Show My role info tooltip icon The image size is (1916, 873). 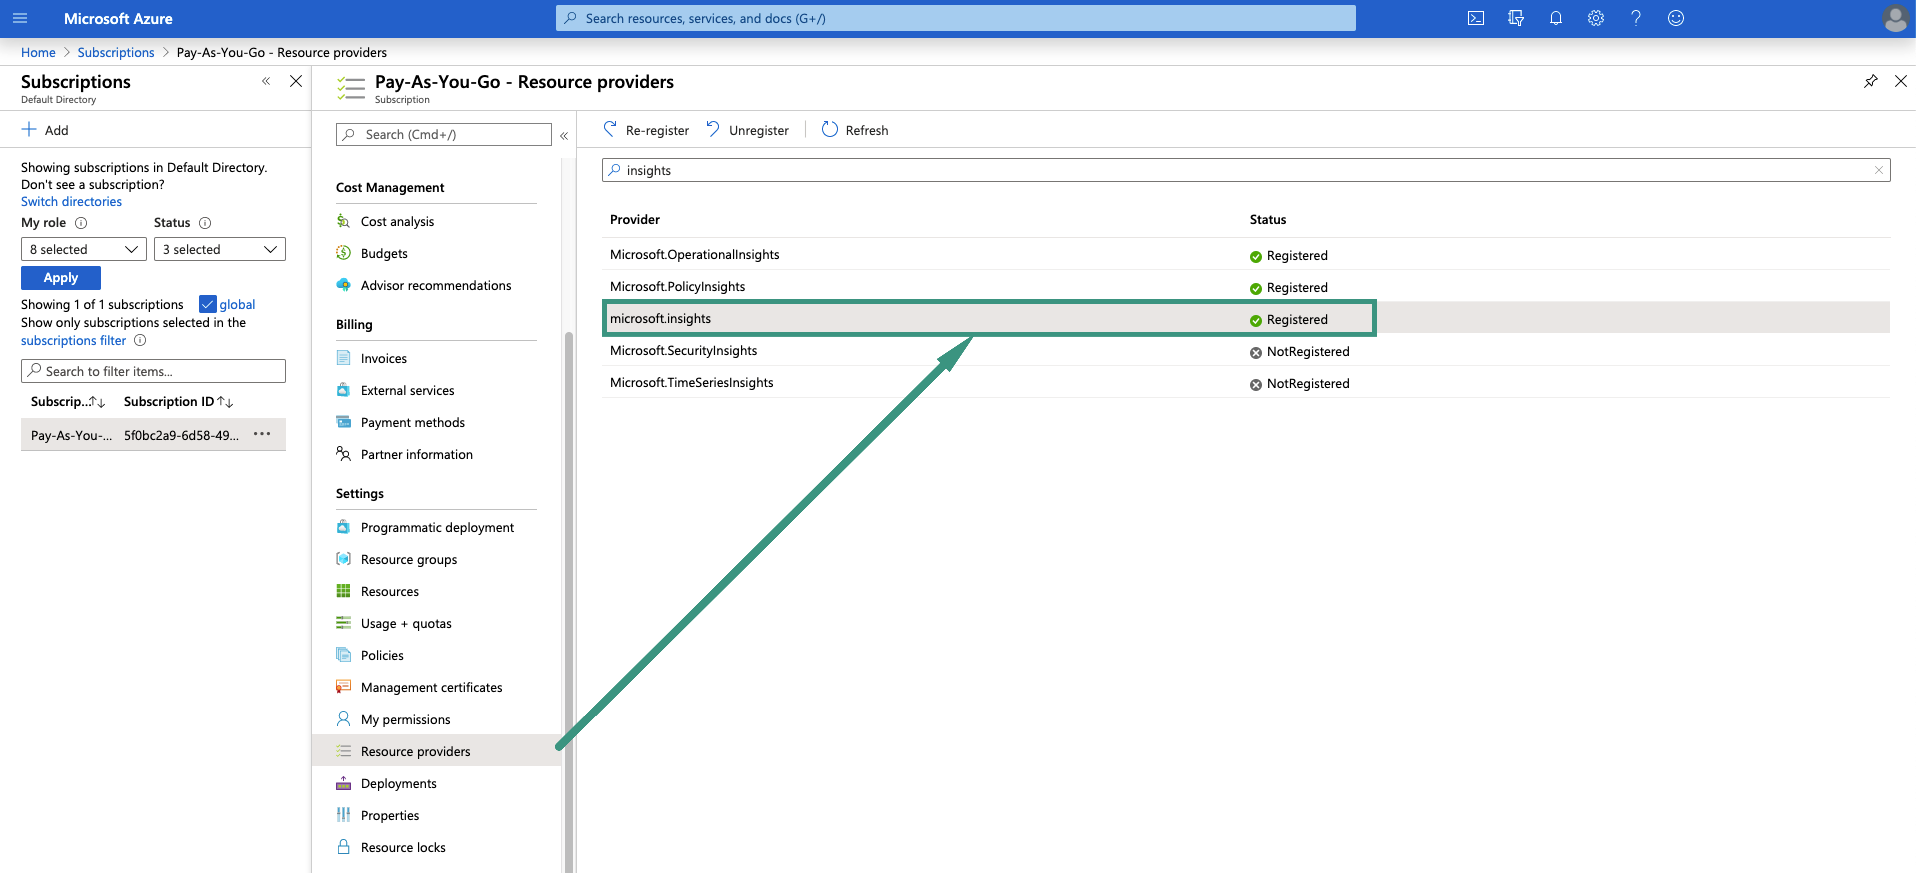tap(81, 223)
